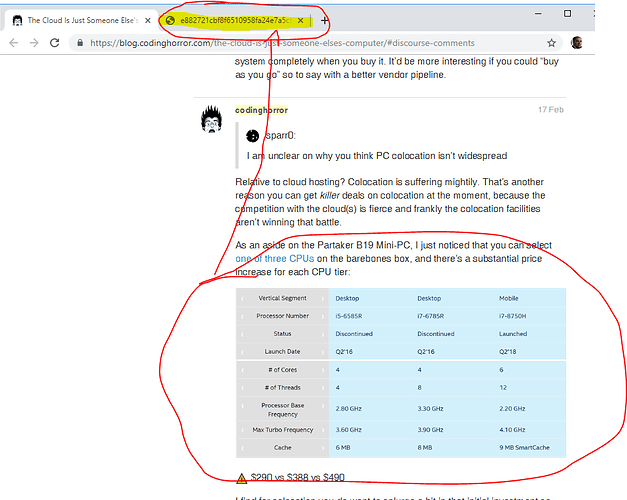627x500 pixels.
Task: Click the CPU comparison table image
Action: coord(401,373)
